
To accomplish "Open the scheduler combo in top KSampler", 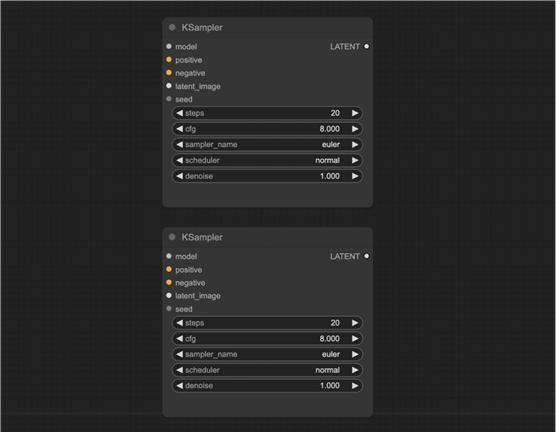I will pyautogui.click(x=267, y=160).
